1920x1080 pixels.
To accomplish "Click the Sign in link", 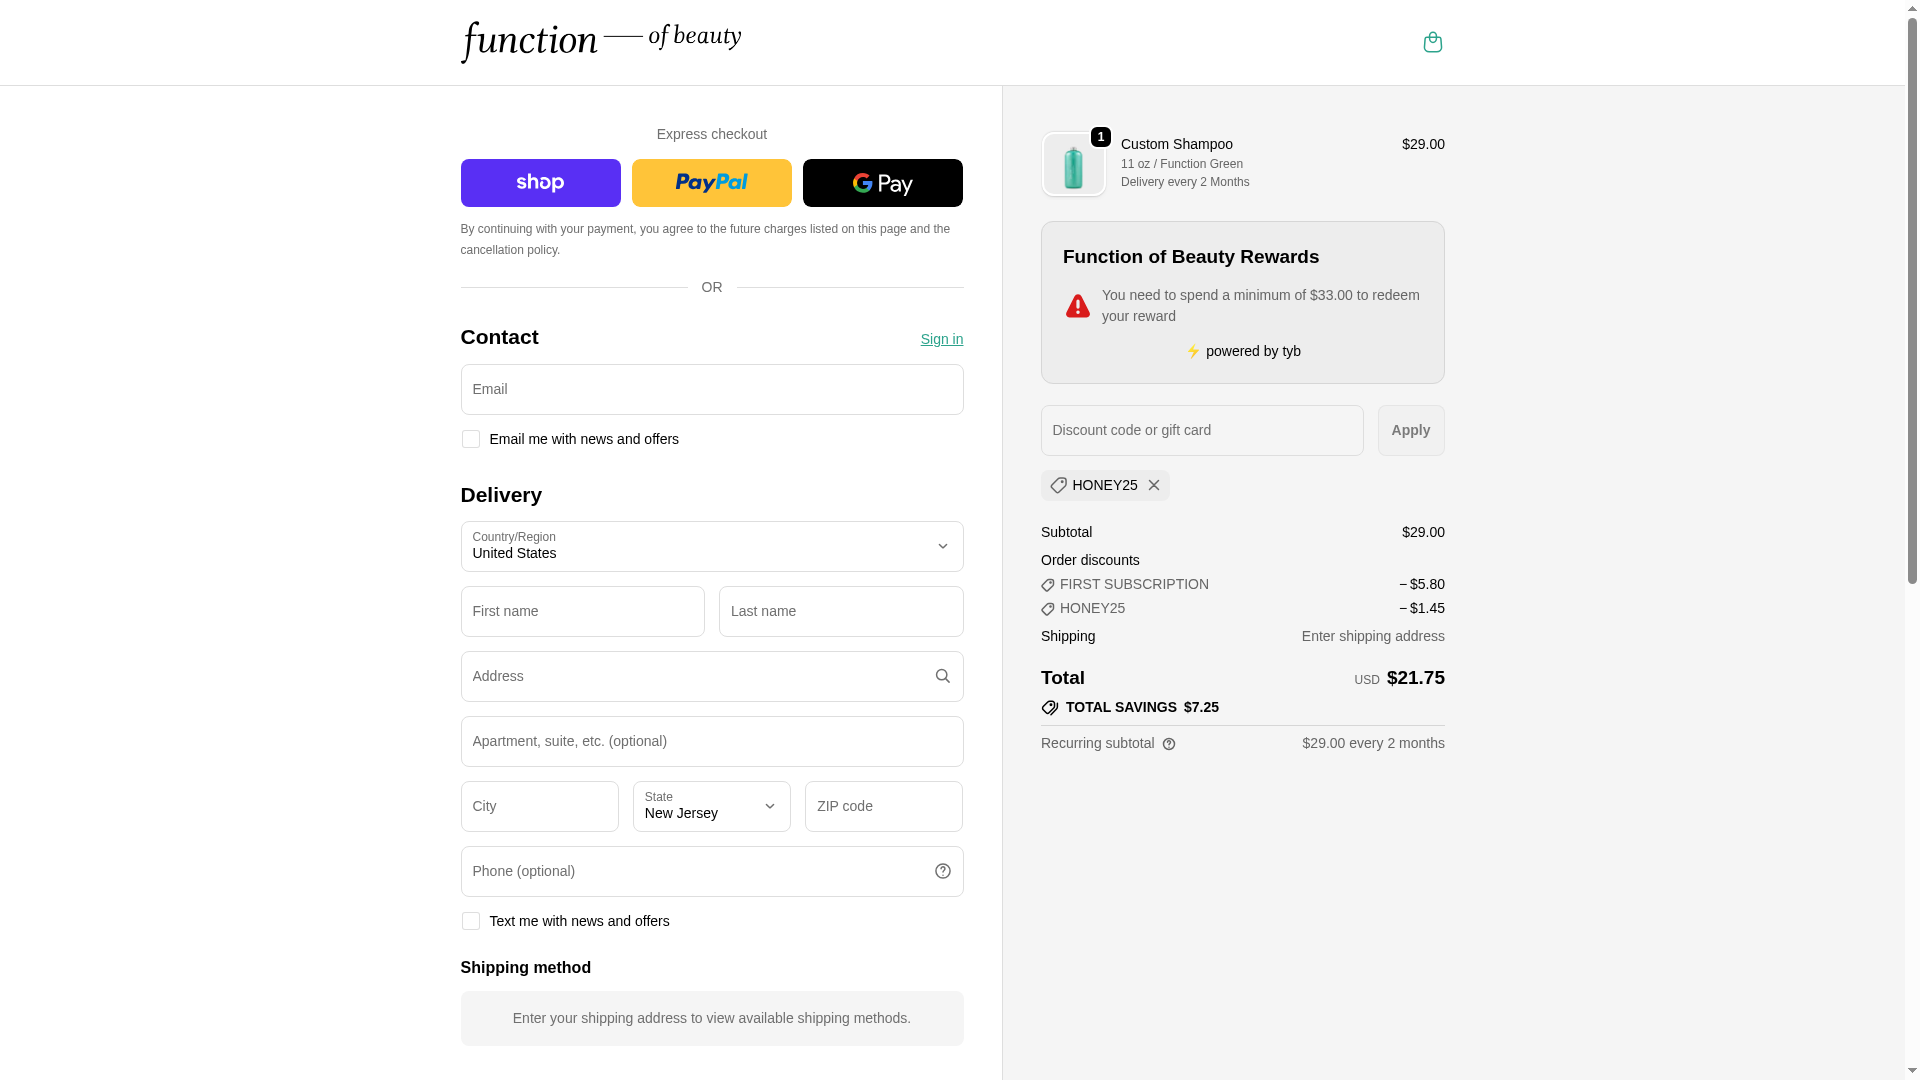I will coord(941,339).
